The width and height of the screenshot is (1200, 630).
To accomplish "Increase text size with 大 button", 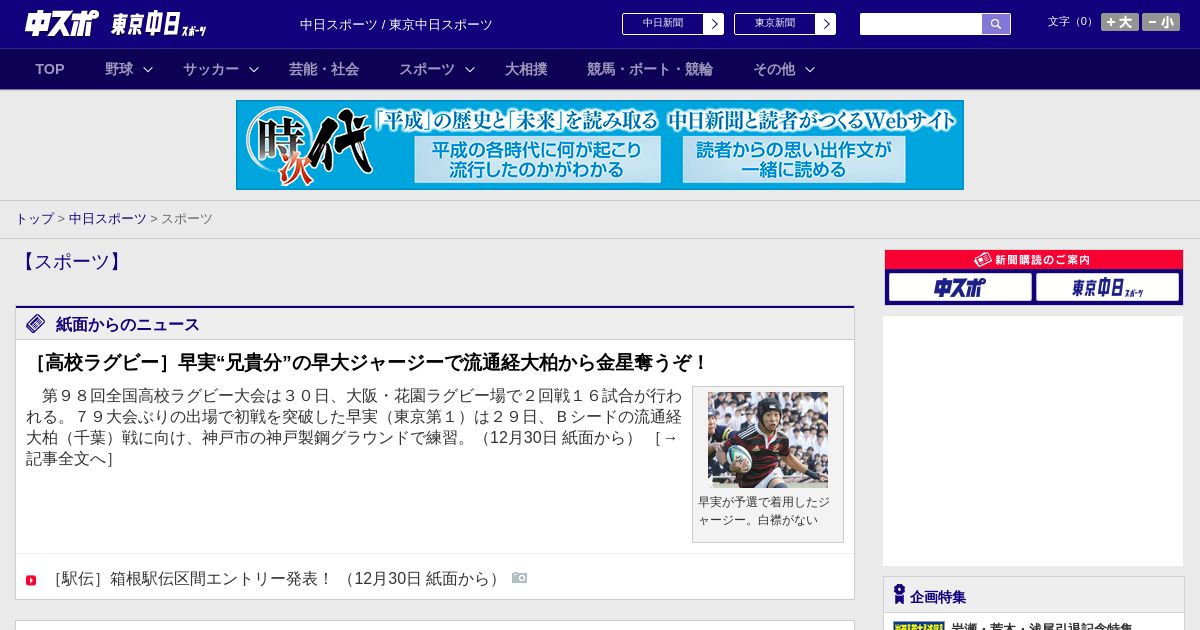I will (1120, 22).
